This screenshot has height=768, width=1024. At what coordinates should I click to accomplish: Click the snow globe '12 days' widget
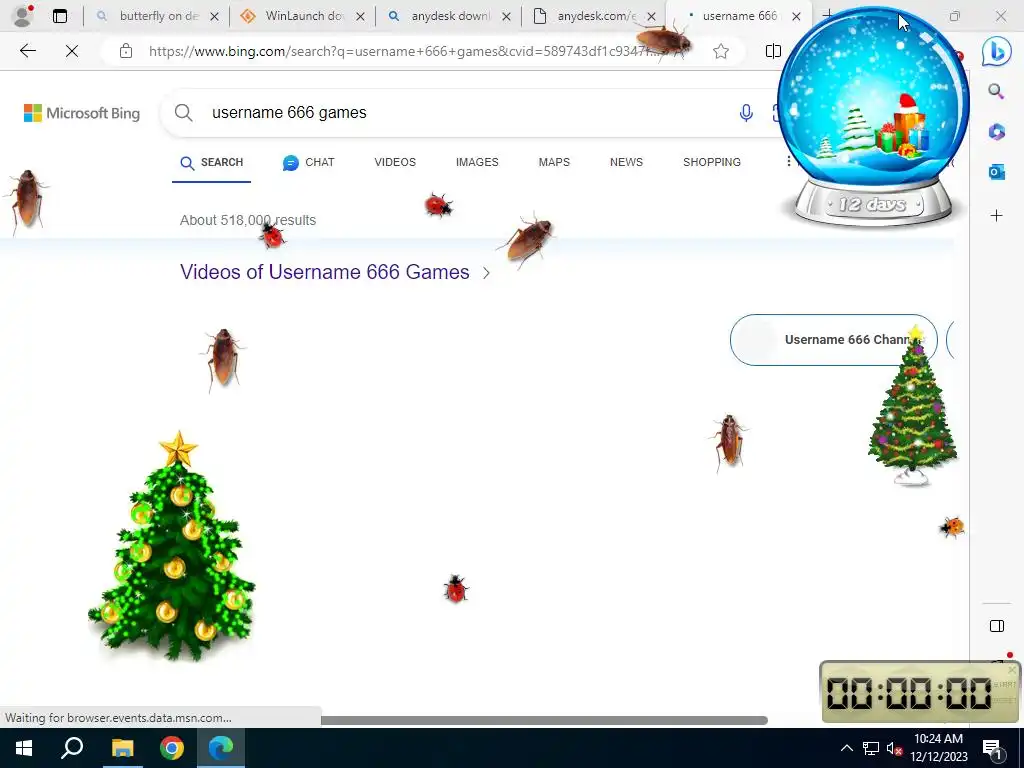click(x=873, y=118)
